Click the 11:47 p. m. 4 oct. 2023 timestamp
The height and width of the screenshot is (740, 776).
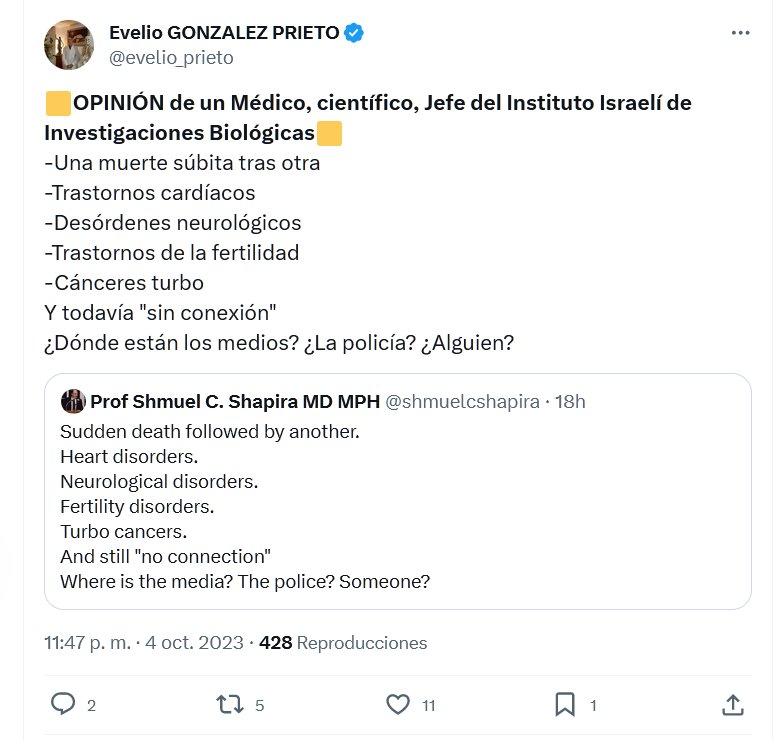click(144, 642)
